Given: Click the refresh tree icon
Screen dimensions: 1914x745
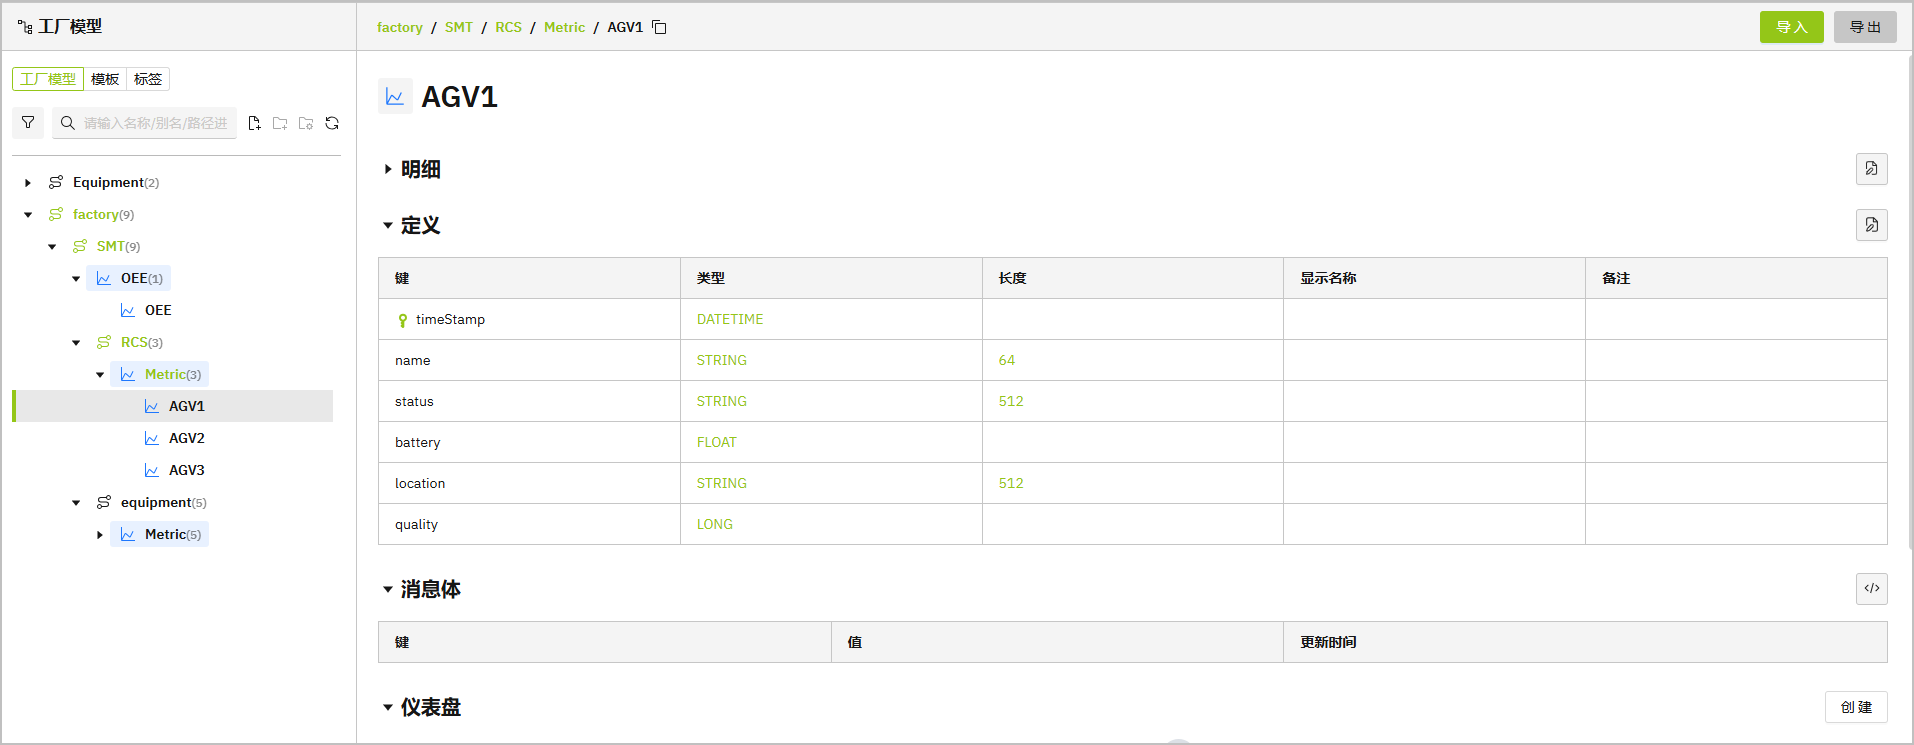Looking at the screenshot, I should [332, 123].
